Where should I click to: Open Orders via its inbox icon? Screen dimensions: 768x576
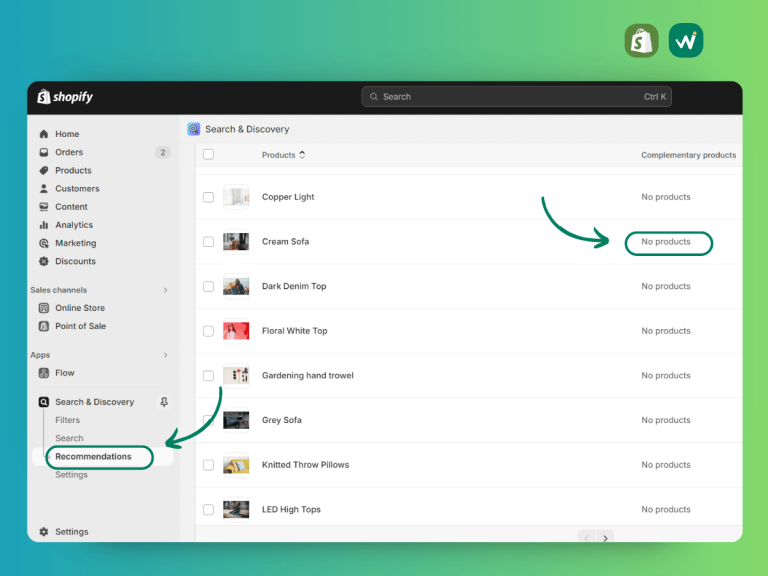(44, 152)
